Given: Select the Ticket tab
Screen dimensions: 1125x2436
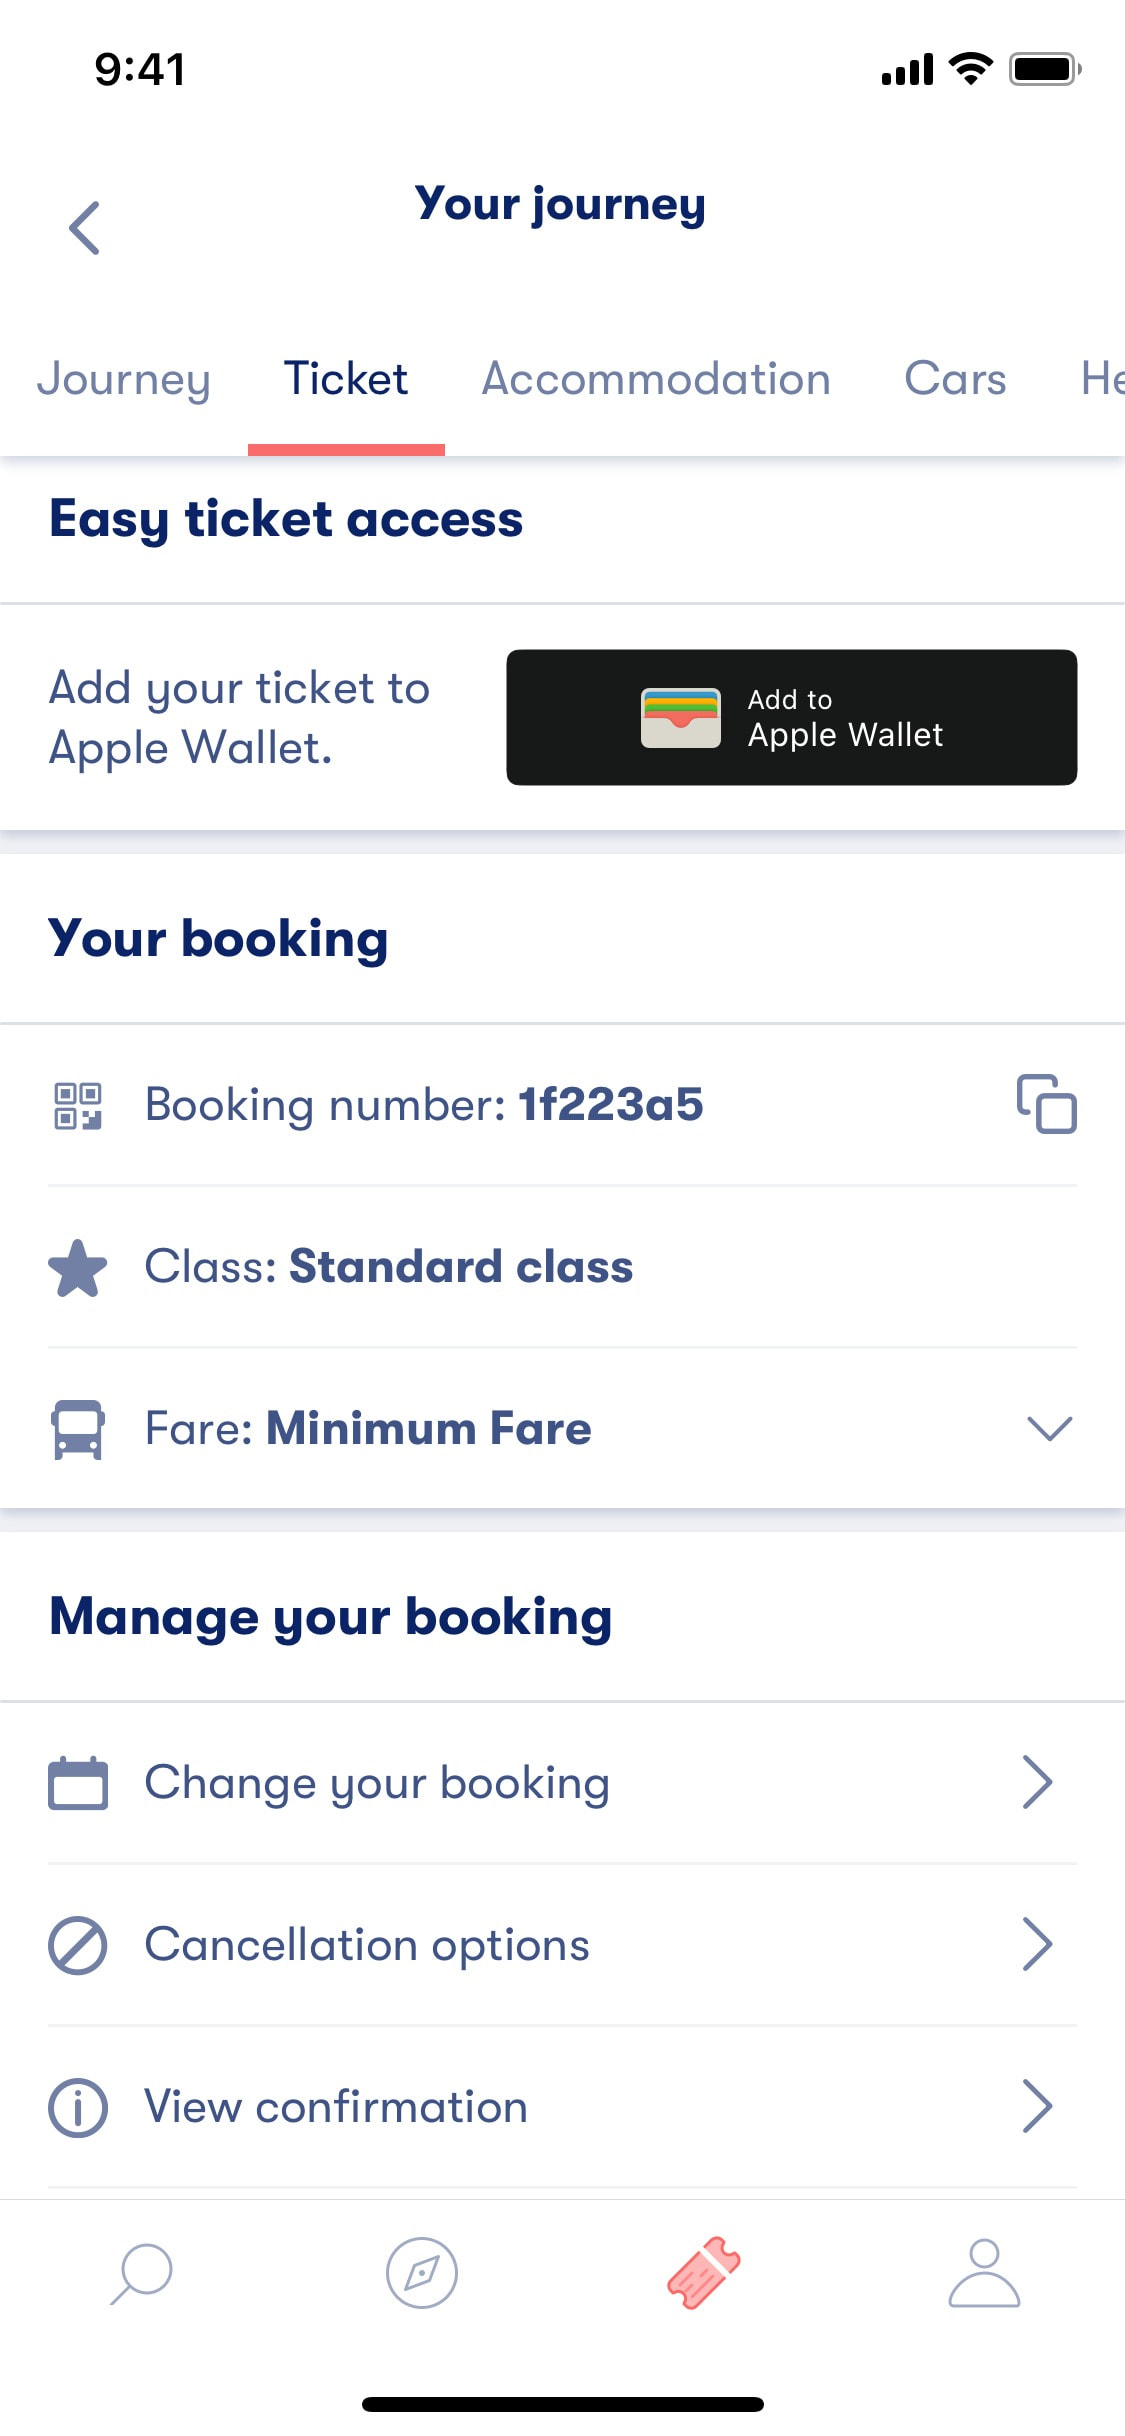Looking at the screenshot, I should (x=346, y=380).
